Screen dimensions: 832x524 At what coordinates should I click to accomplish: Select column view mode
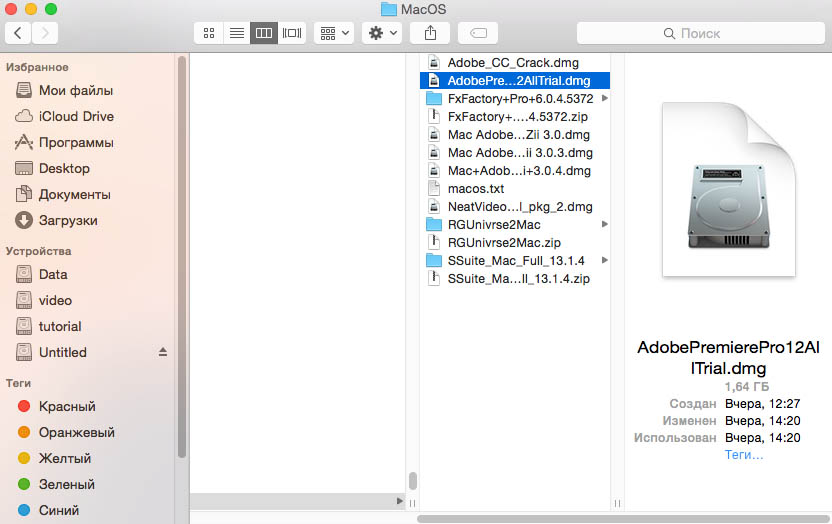tap(264, 33)
